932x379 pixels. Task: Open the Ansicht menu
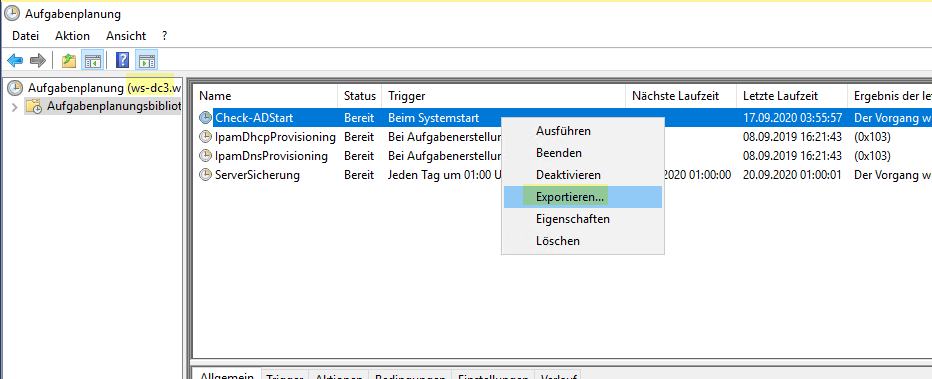pos(126,36)
